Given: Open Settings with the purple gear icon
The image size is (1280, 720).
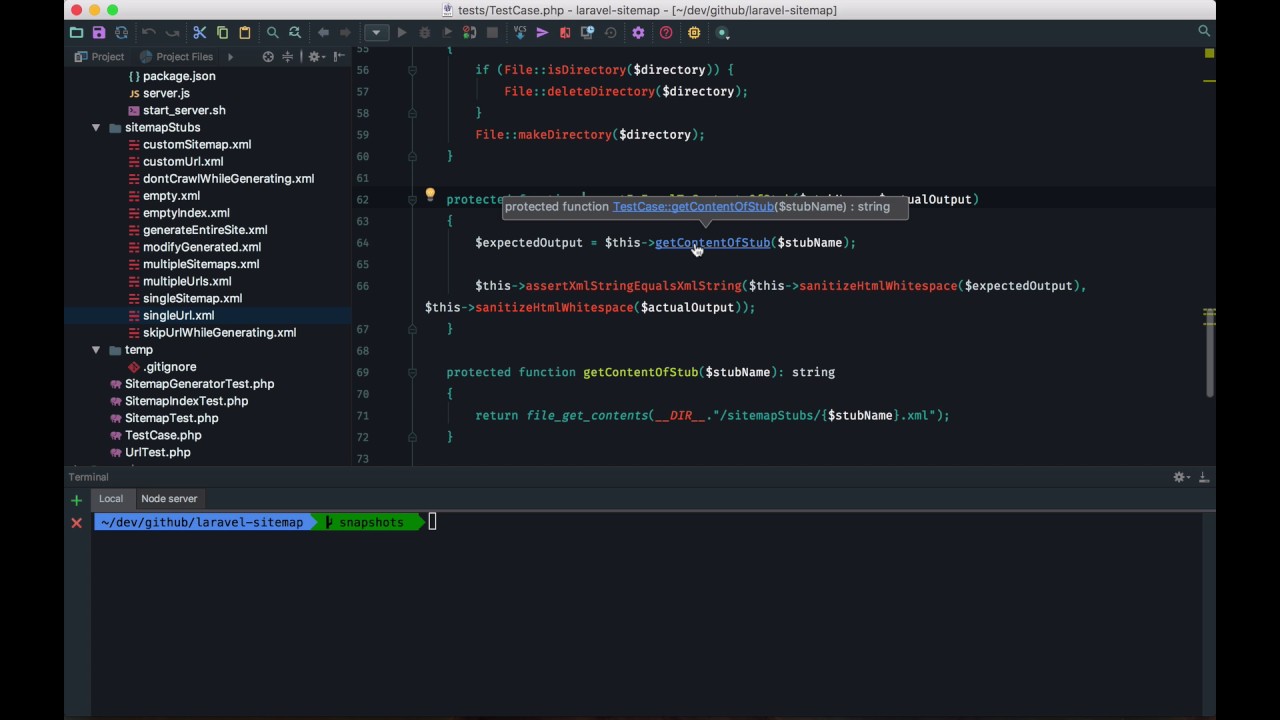Looking at the screenshot, I should (638, 32).
